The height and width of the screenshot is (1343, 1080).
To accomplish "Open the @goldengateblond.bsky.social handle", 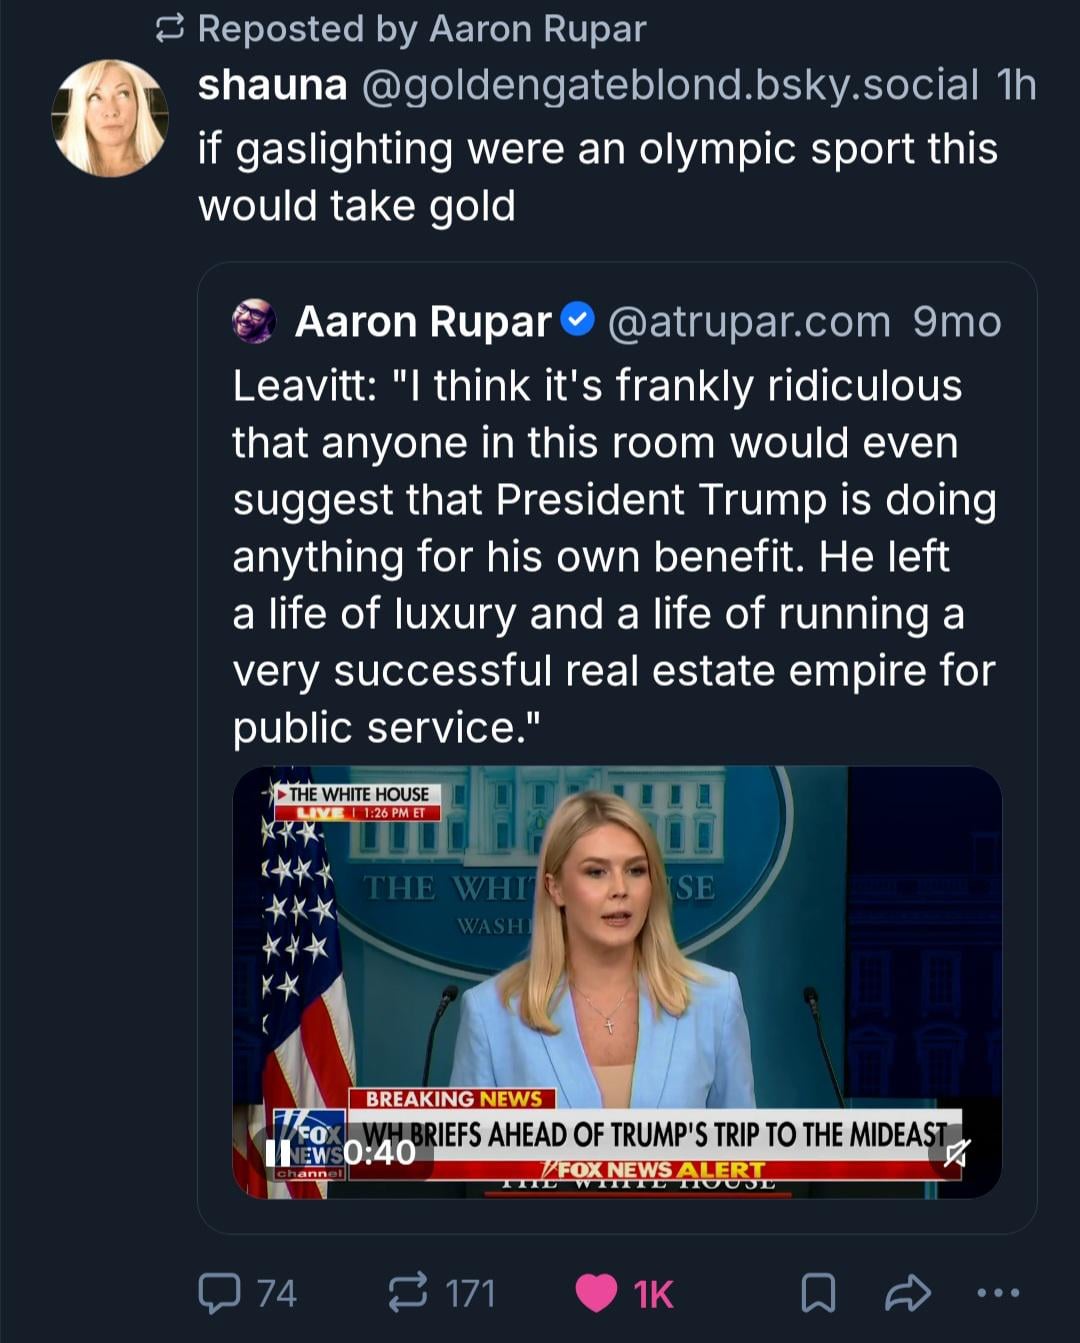I will 668,86.
